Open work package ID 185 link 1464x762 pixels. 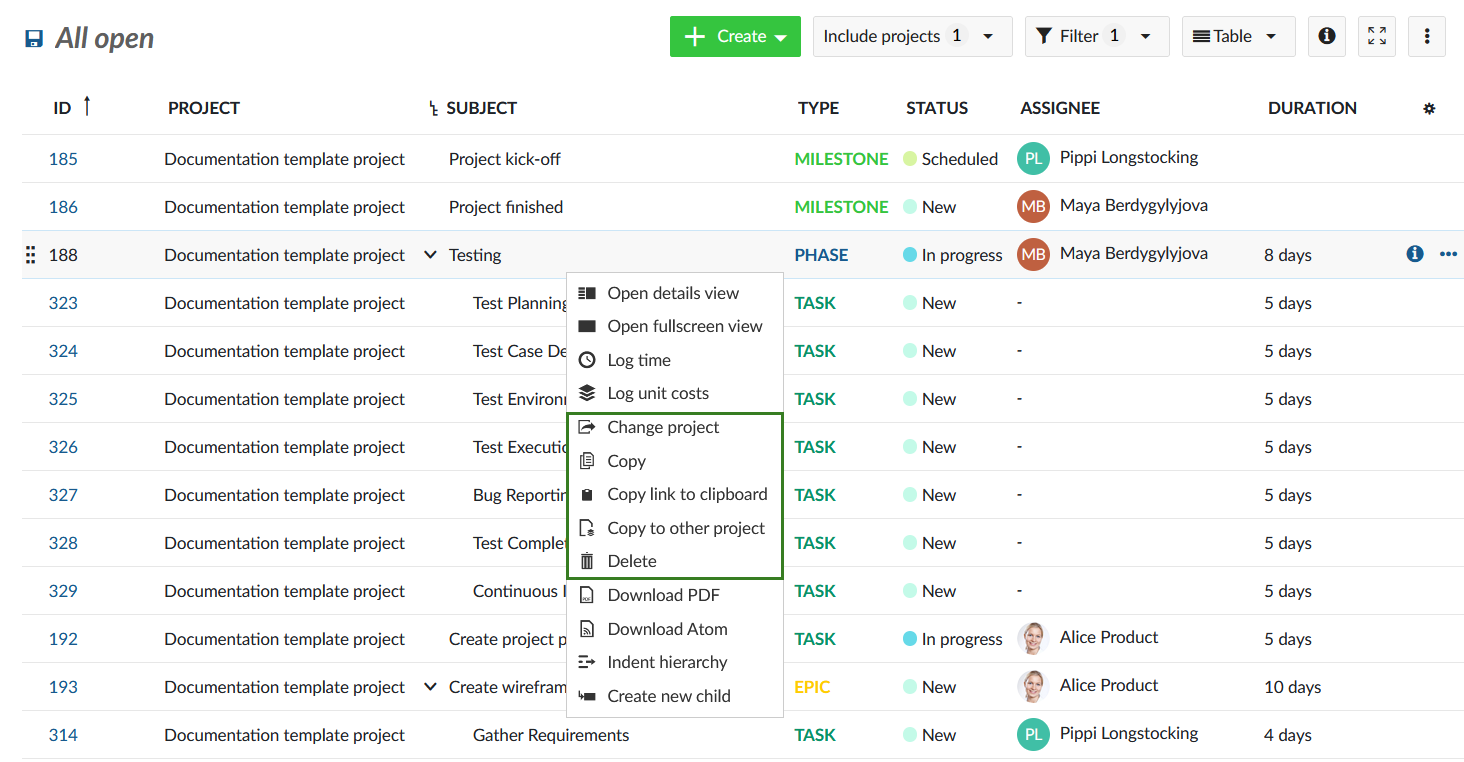[x=63, y=159]
